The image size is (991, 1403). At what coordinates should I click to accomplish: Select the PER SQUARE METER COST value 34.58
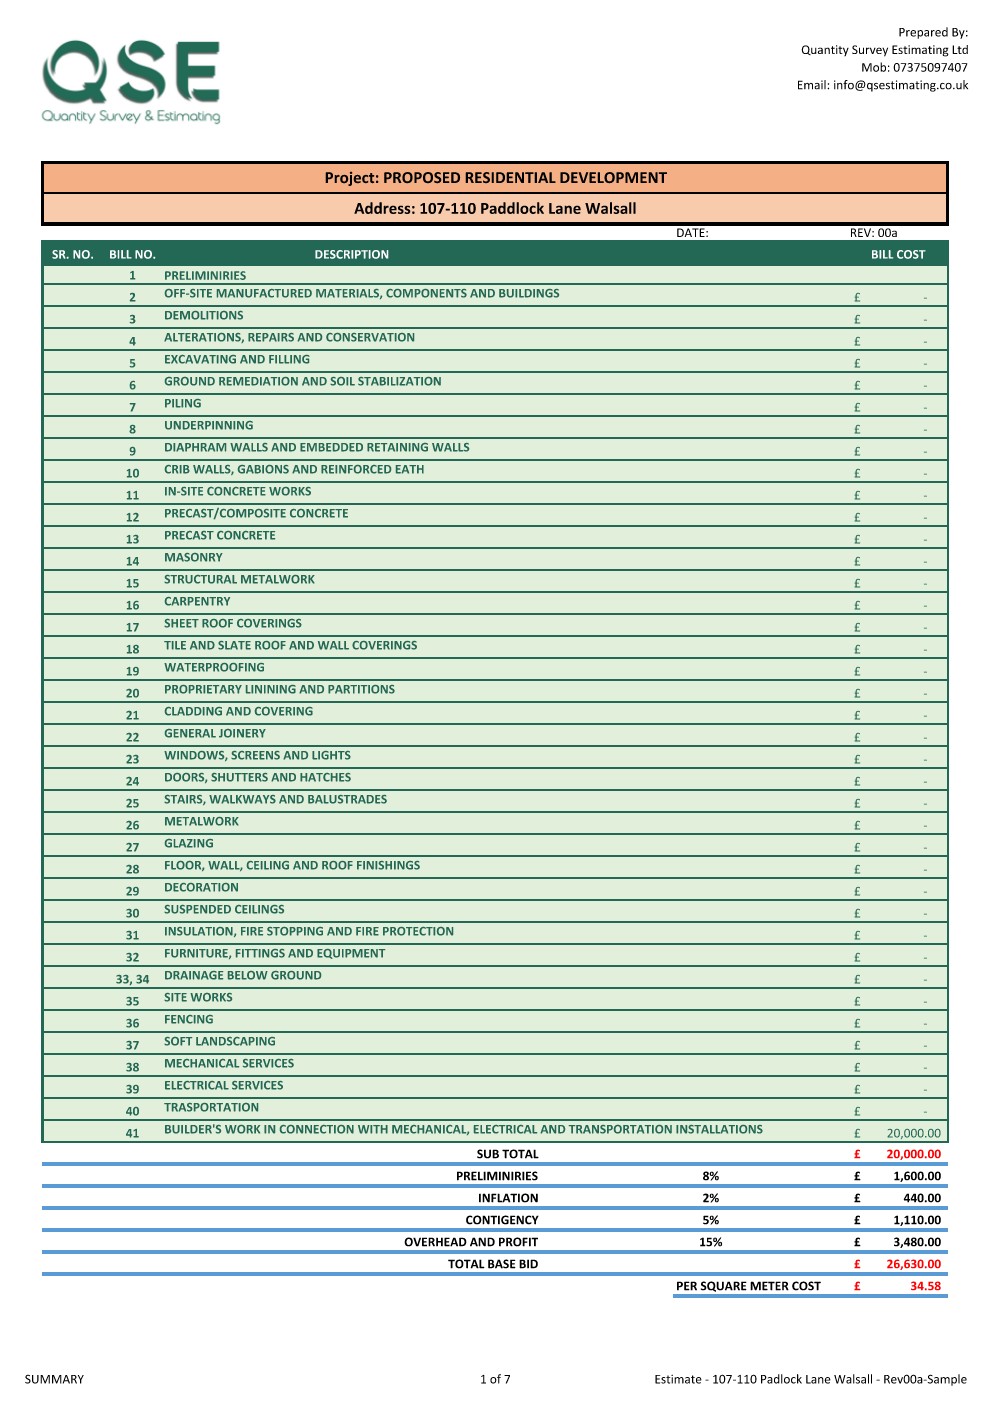920,1286
